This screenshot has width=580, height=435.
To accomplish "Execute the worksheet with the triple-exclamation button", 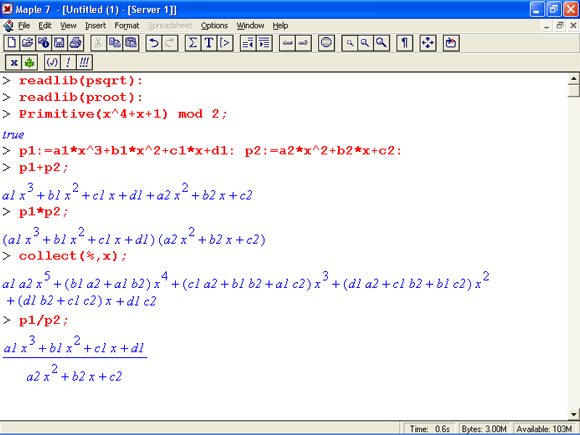I will (84, 63).
